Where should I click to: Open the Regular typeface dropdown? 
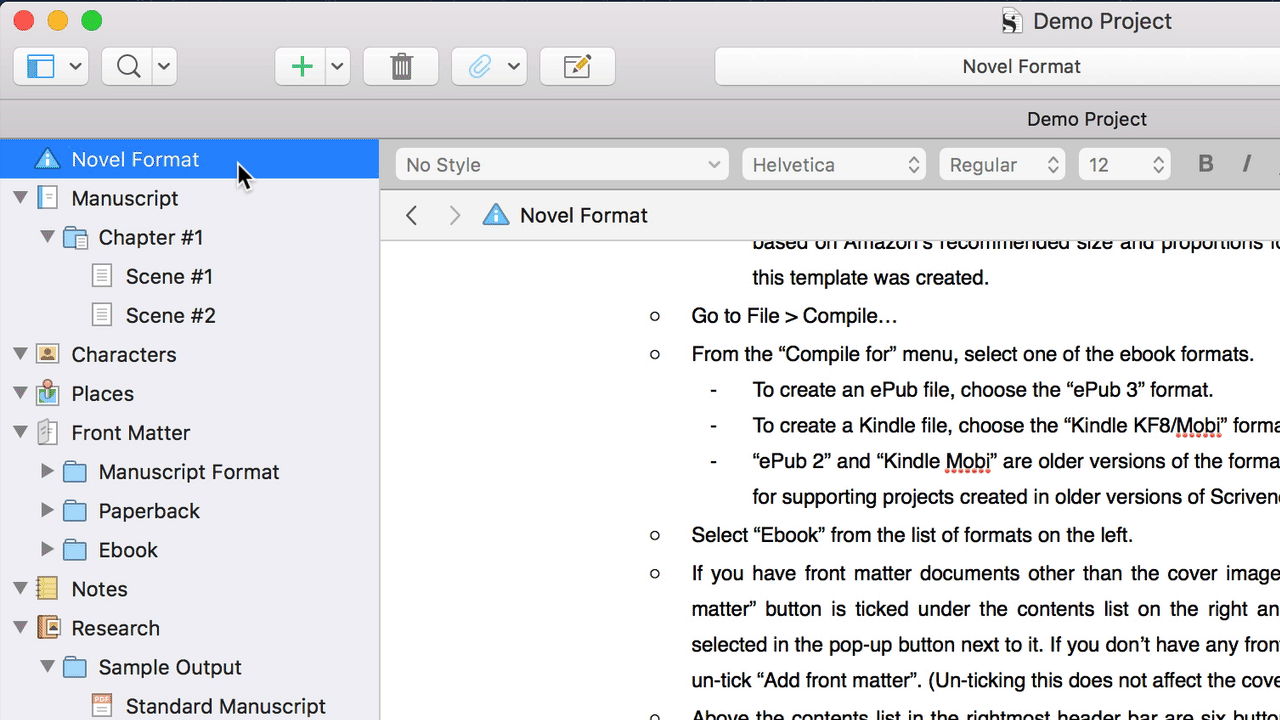pyautogui.click(x=1003, y=165)
